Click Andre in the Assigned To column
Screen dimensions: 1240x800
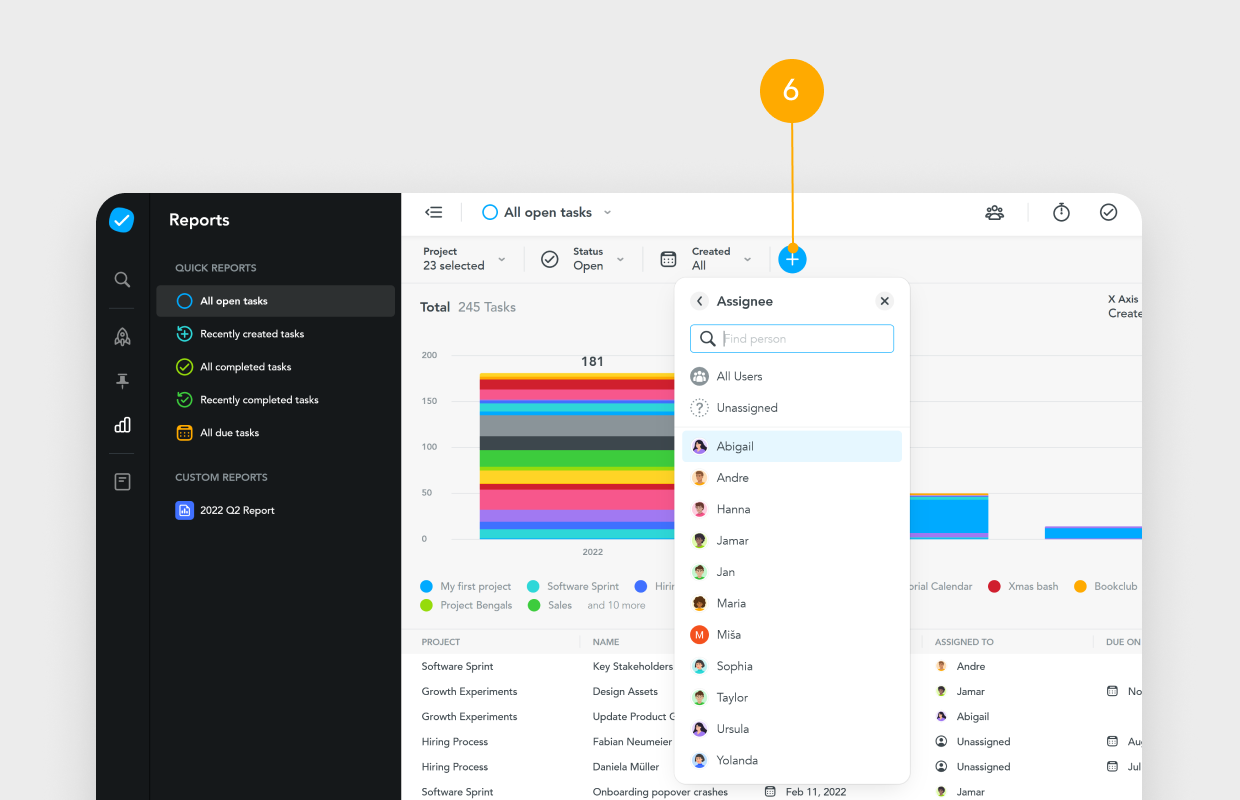(960, 666)
